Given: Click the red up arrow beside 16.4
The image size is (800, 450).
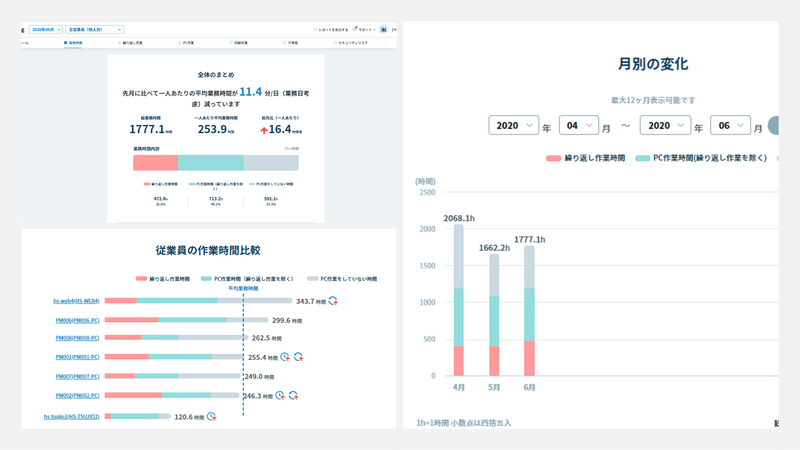Looking at the screenshot, I should [264, 131].
